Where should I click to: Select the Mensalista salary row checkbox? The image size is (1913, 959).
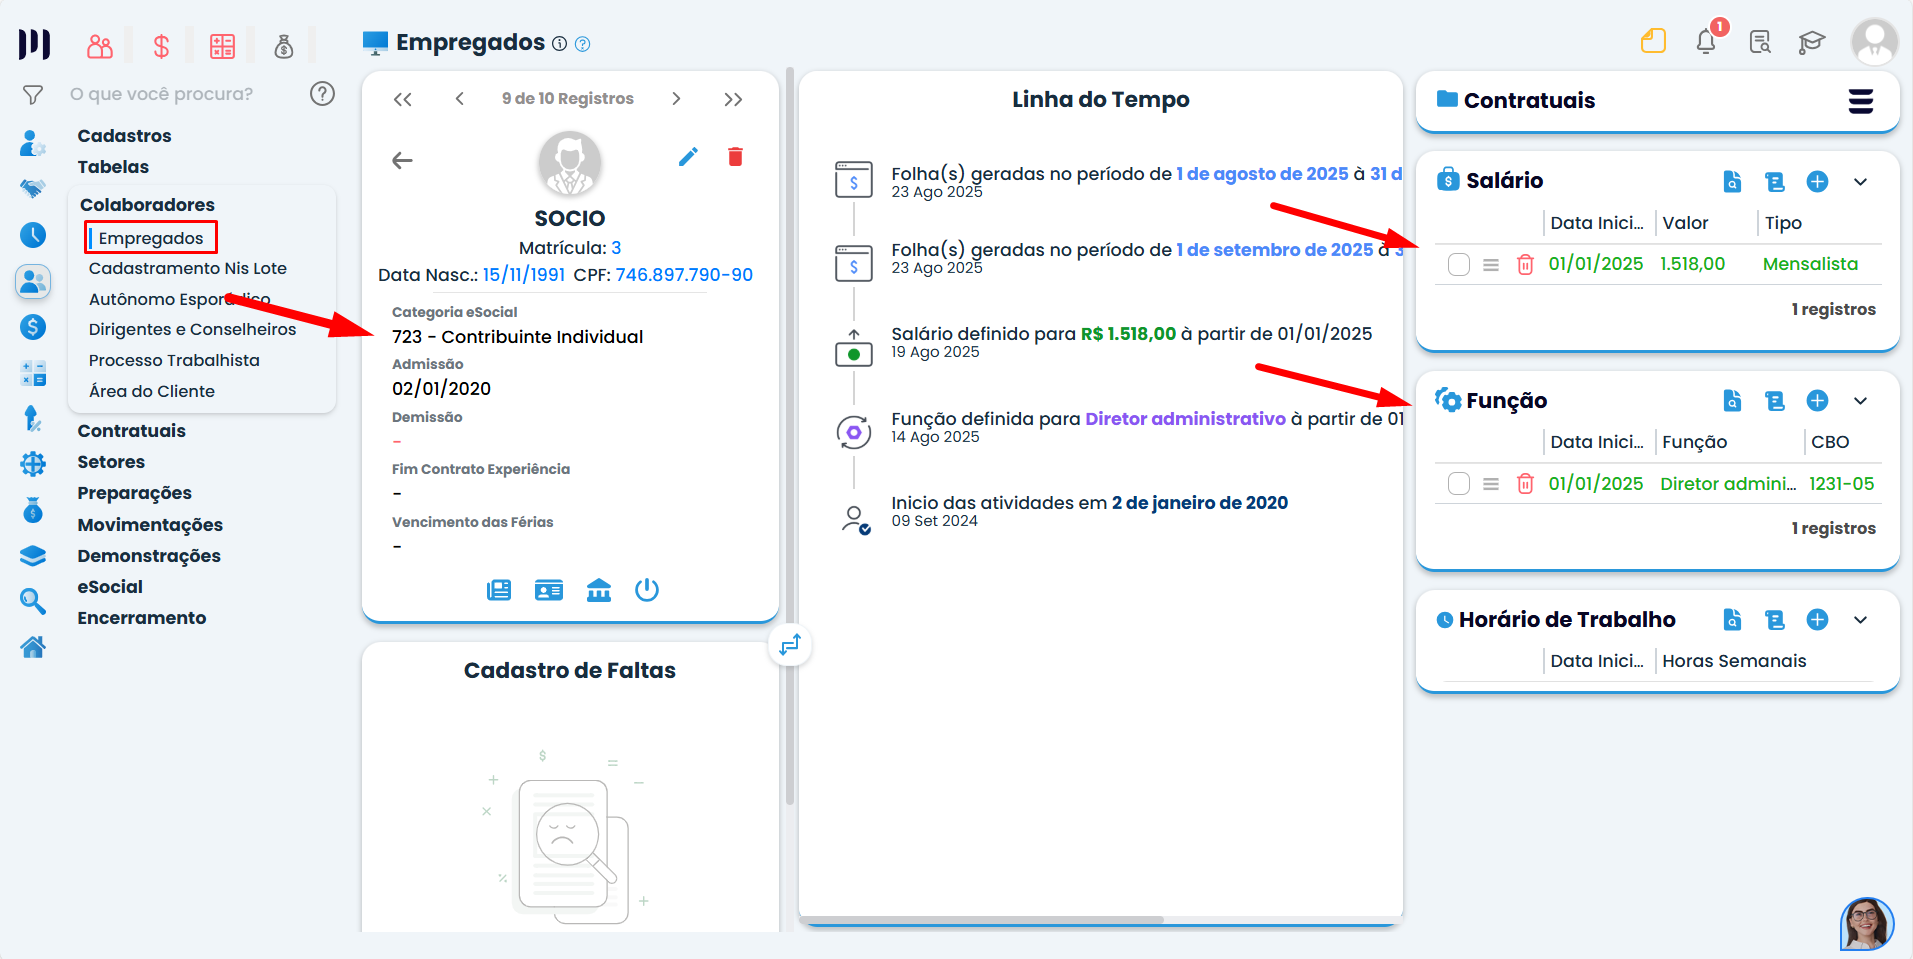pyautogui.click(x=1459, y=265)
